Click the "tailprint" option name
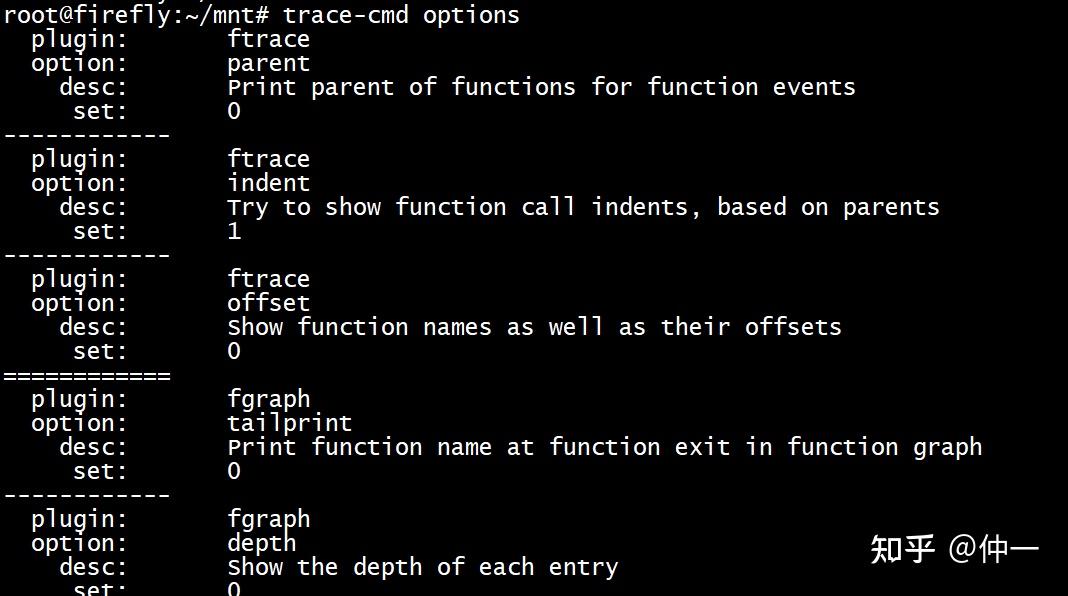 point(289,423)
